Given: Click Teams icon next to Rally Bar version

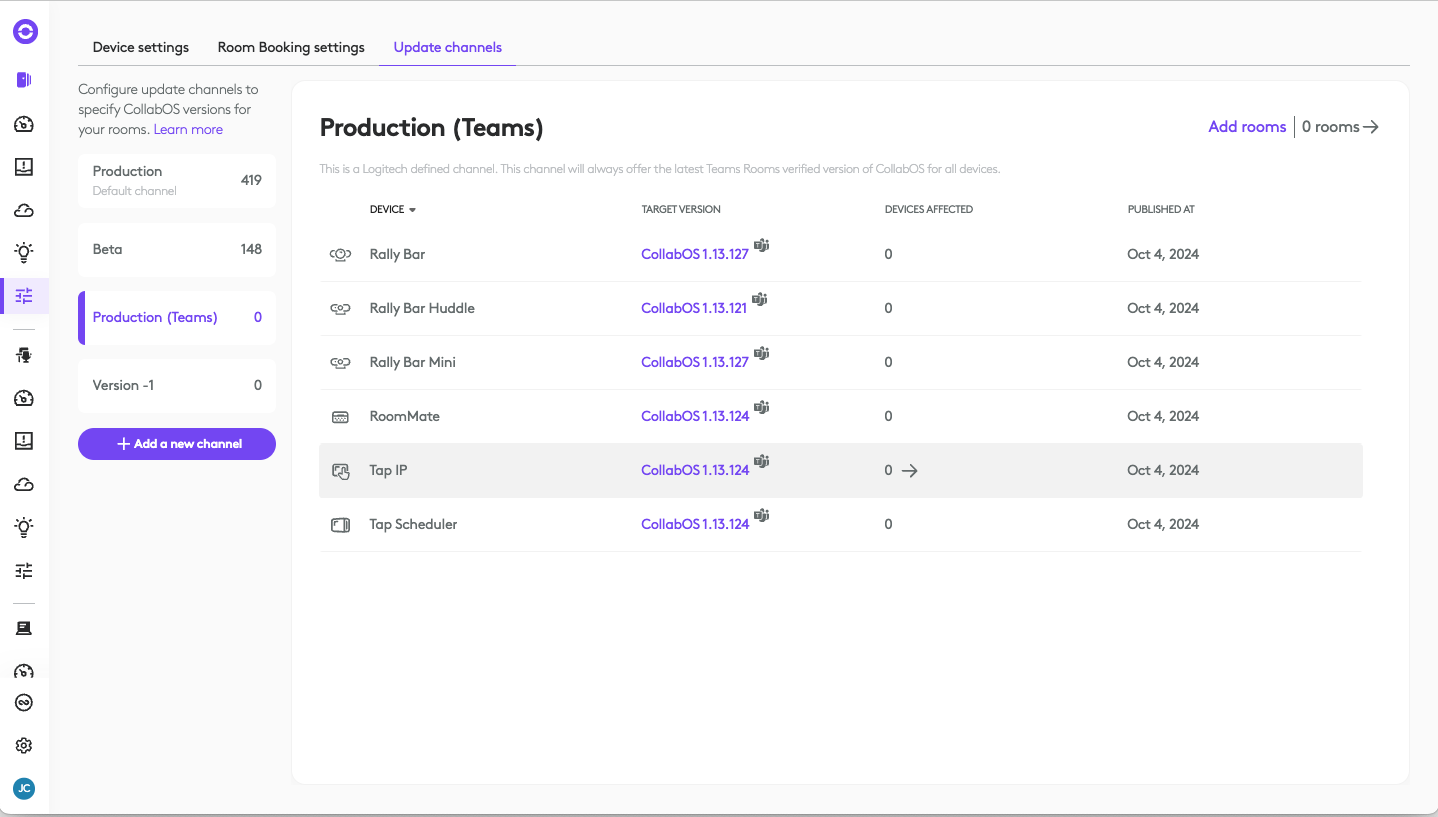Looking at the screenshot, I should [x=761, y=245].
